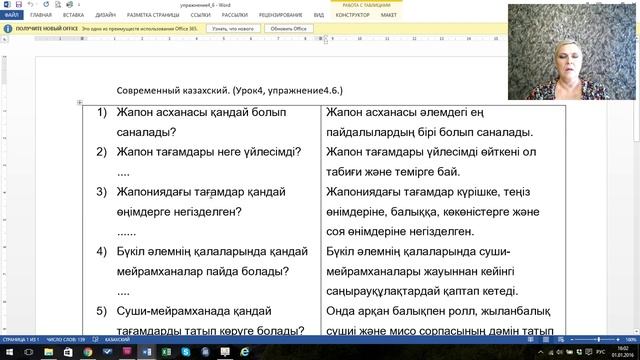Click the 100% zoom level indicator
Image resolution: width=640 pixels, height=360 pixels.
pos(631,340)
